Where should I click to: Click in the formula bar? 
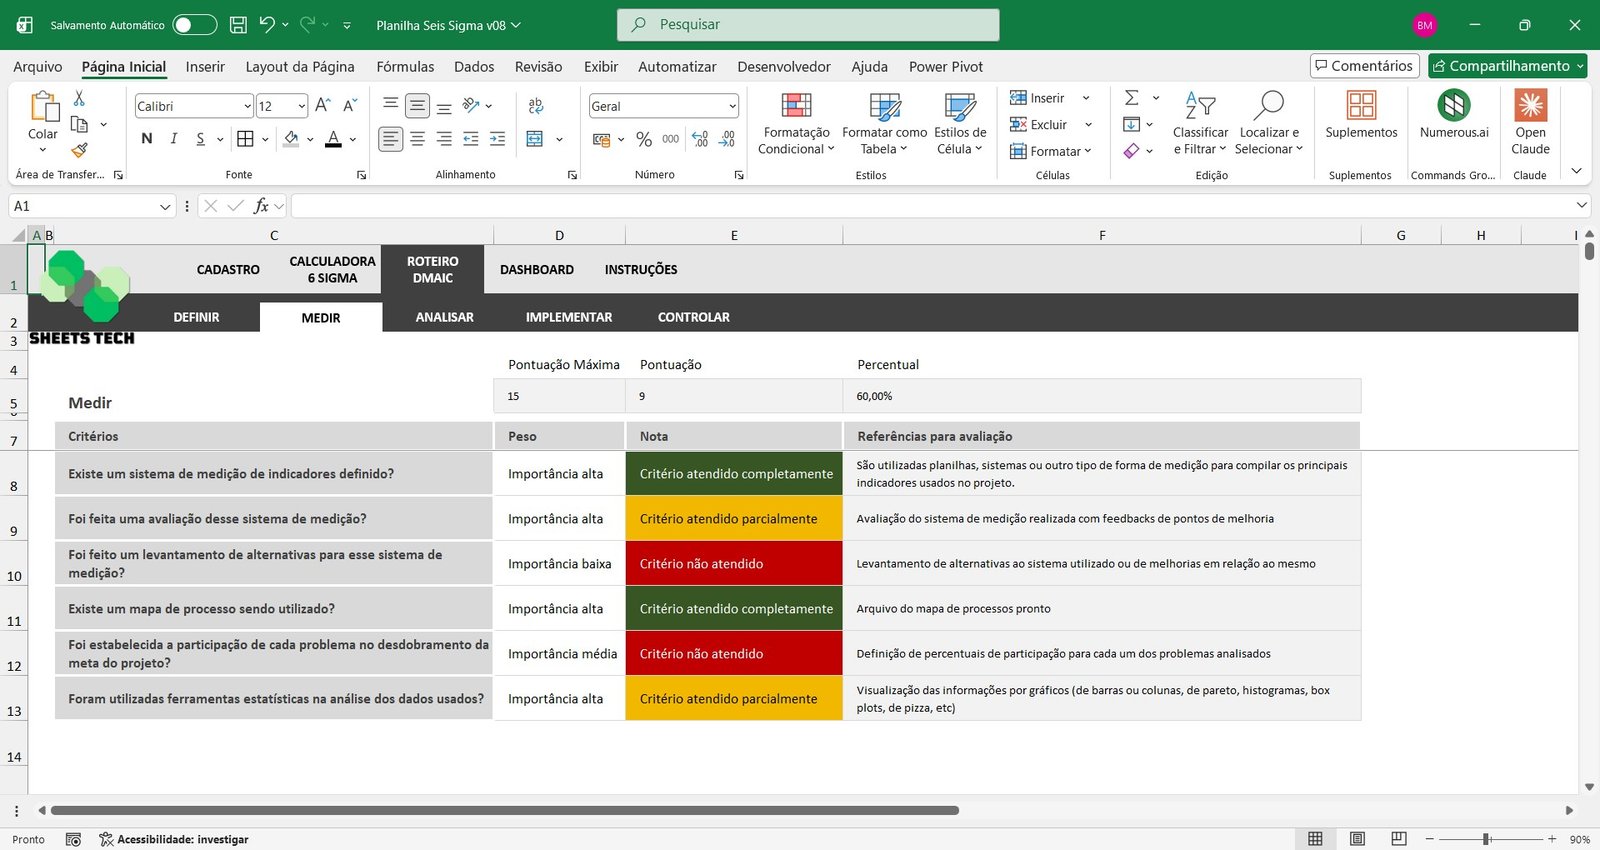tap(932, 206)
